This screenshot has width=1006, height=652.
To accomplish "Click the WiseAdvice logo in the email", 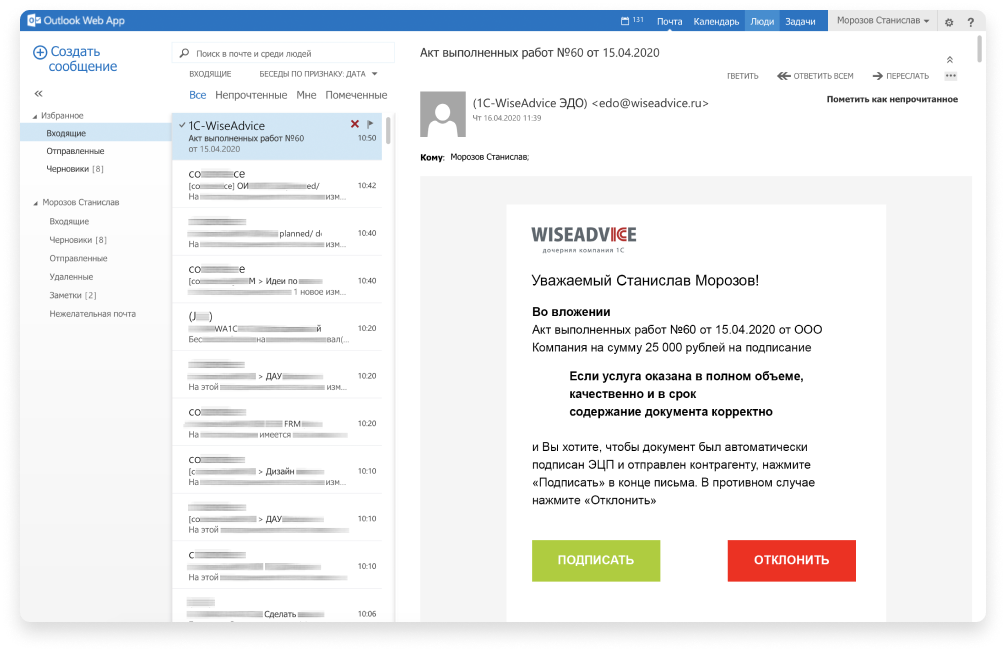I will (x=584, y=239).
